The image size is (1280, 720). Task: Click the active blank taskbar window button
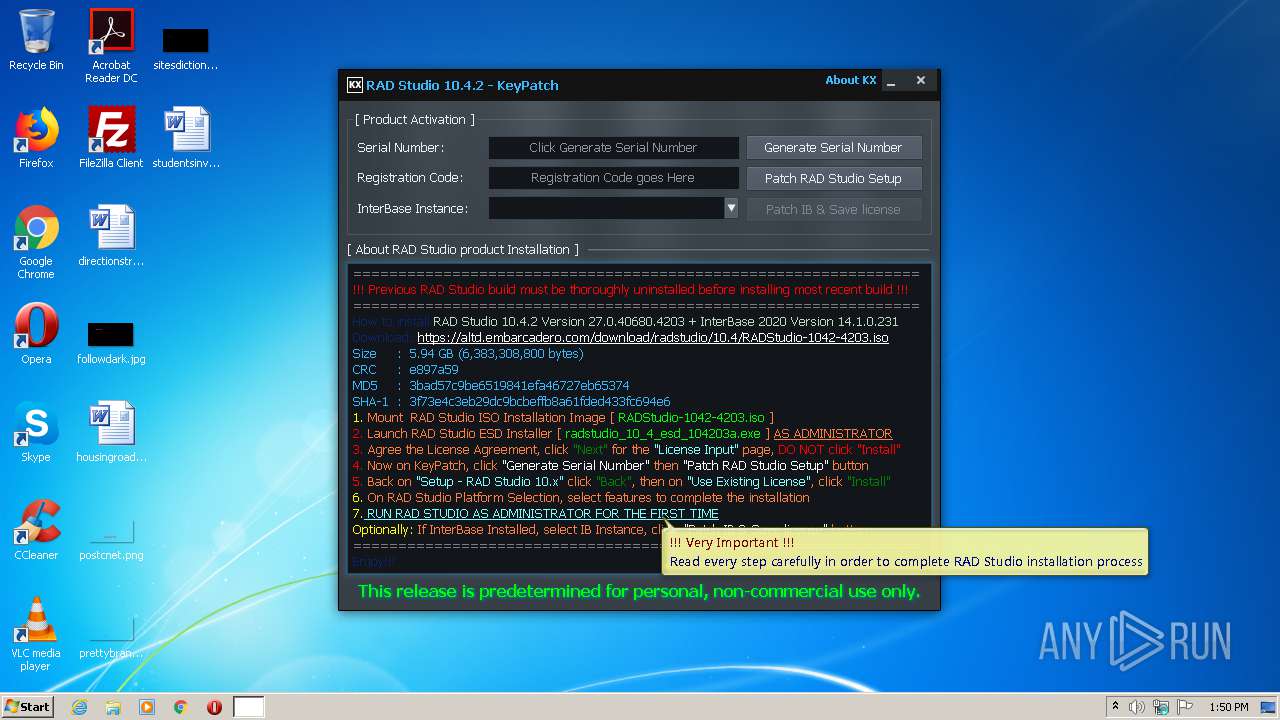pos(249,707)
